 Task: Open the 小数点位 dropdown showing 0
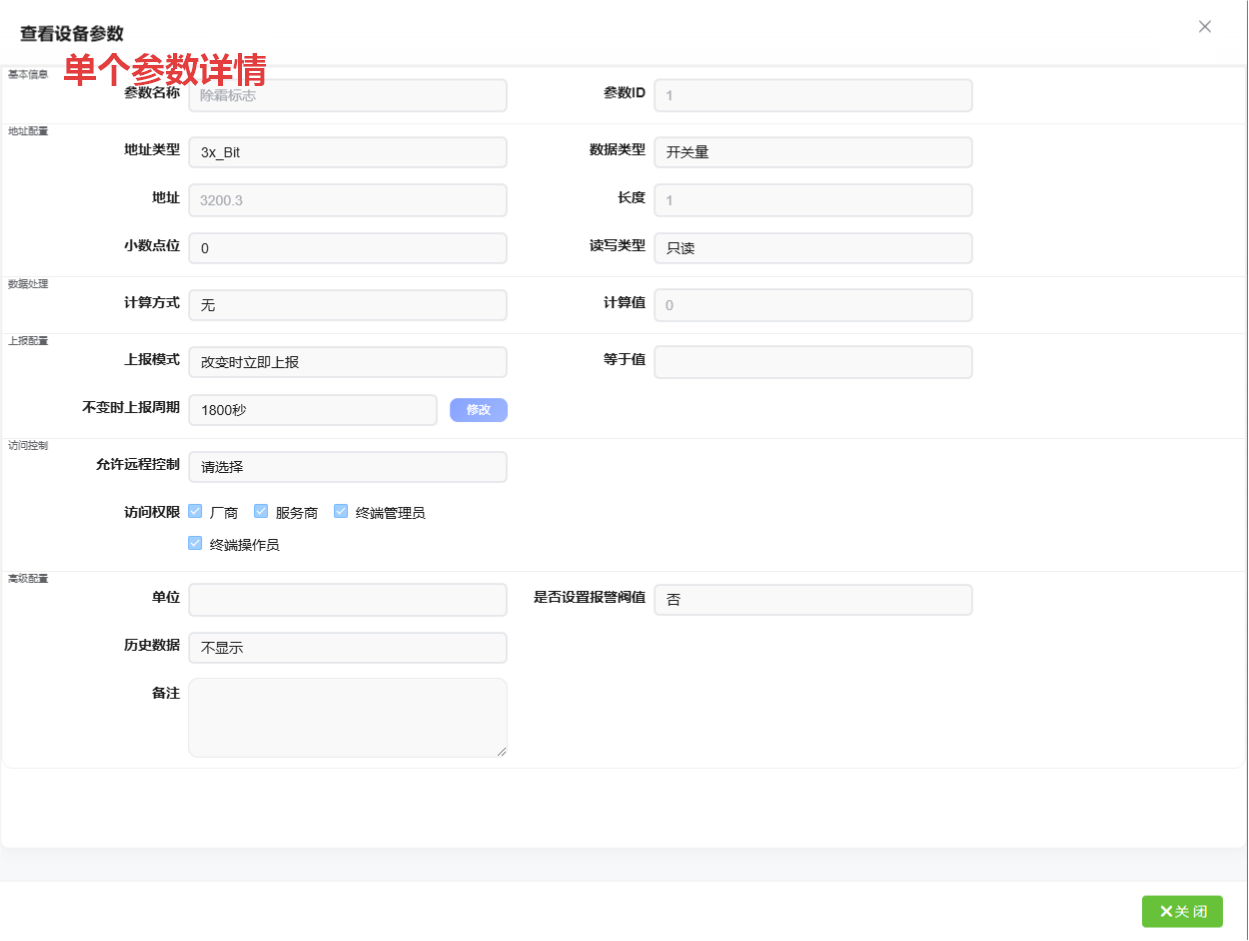(x=348, y=248)
